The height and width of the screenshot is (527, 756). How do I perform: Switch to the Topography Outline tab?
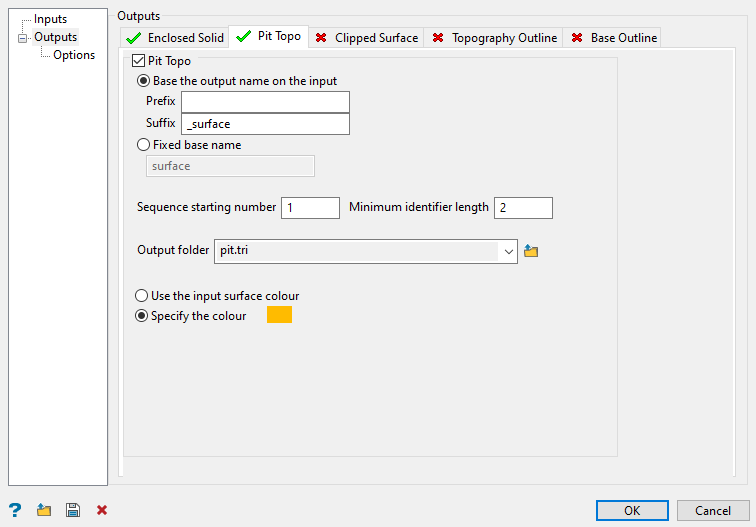(503, 38)
